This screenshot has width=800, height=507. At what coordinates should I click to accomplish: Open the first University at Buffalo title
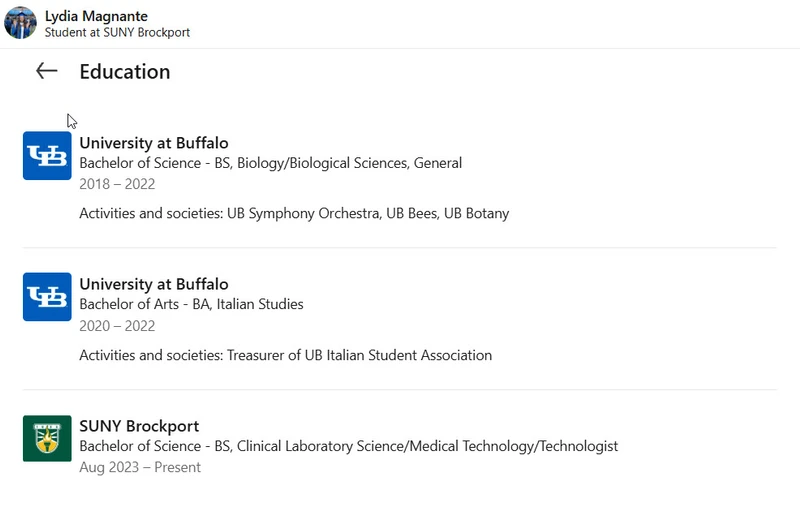coord(154,143)
